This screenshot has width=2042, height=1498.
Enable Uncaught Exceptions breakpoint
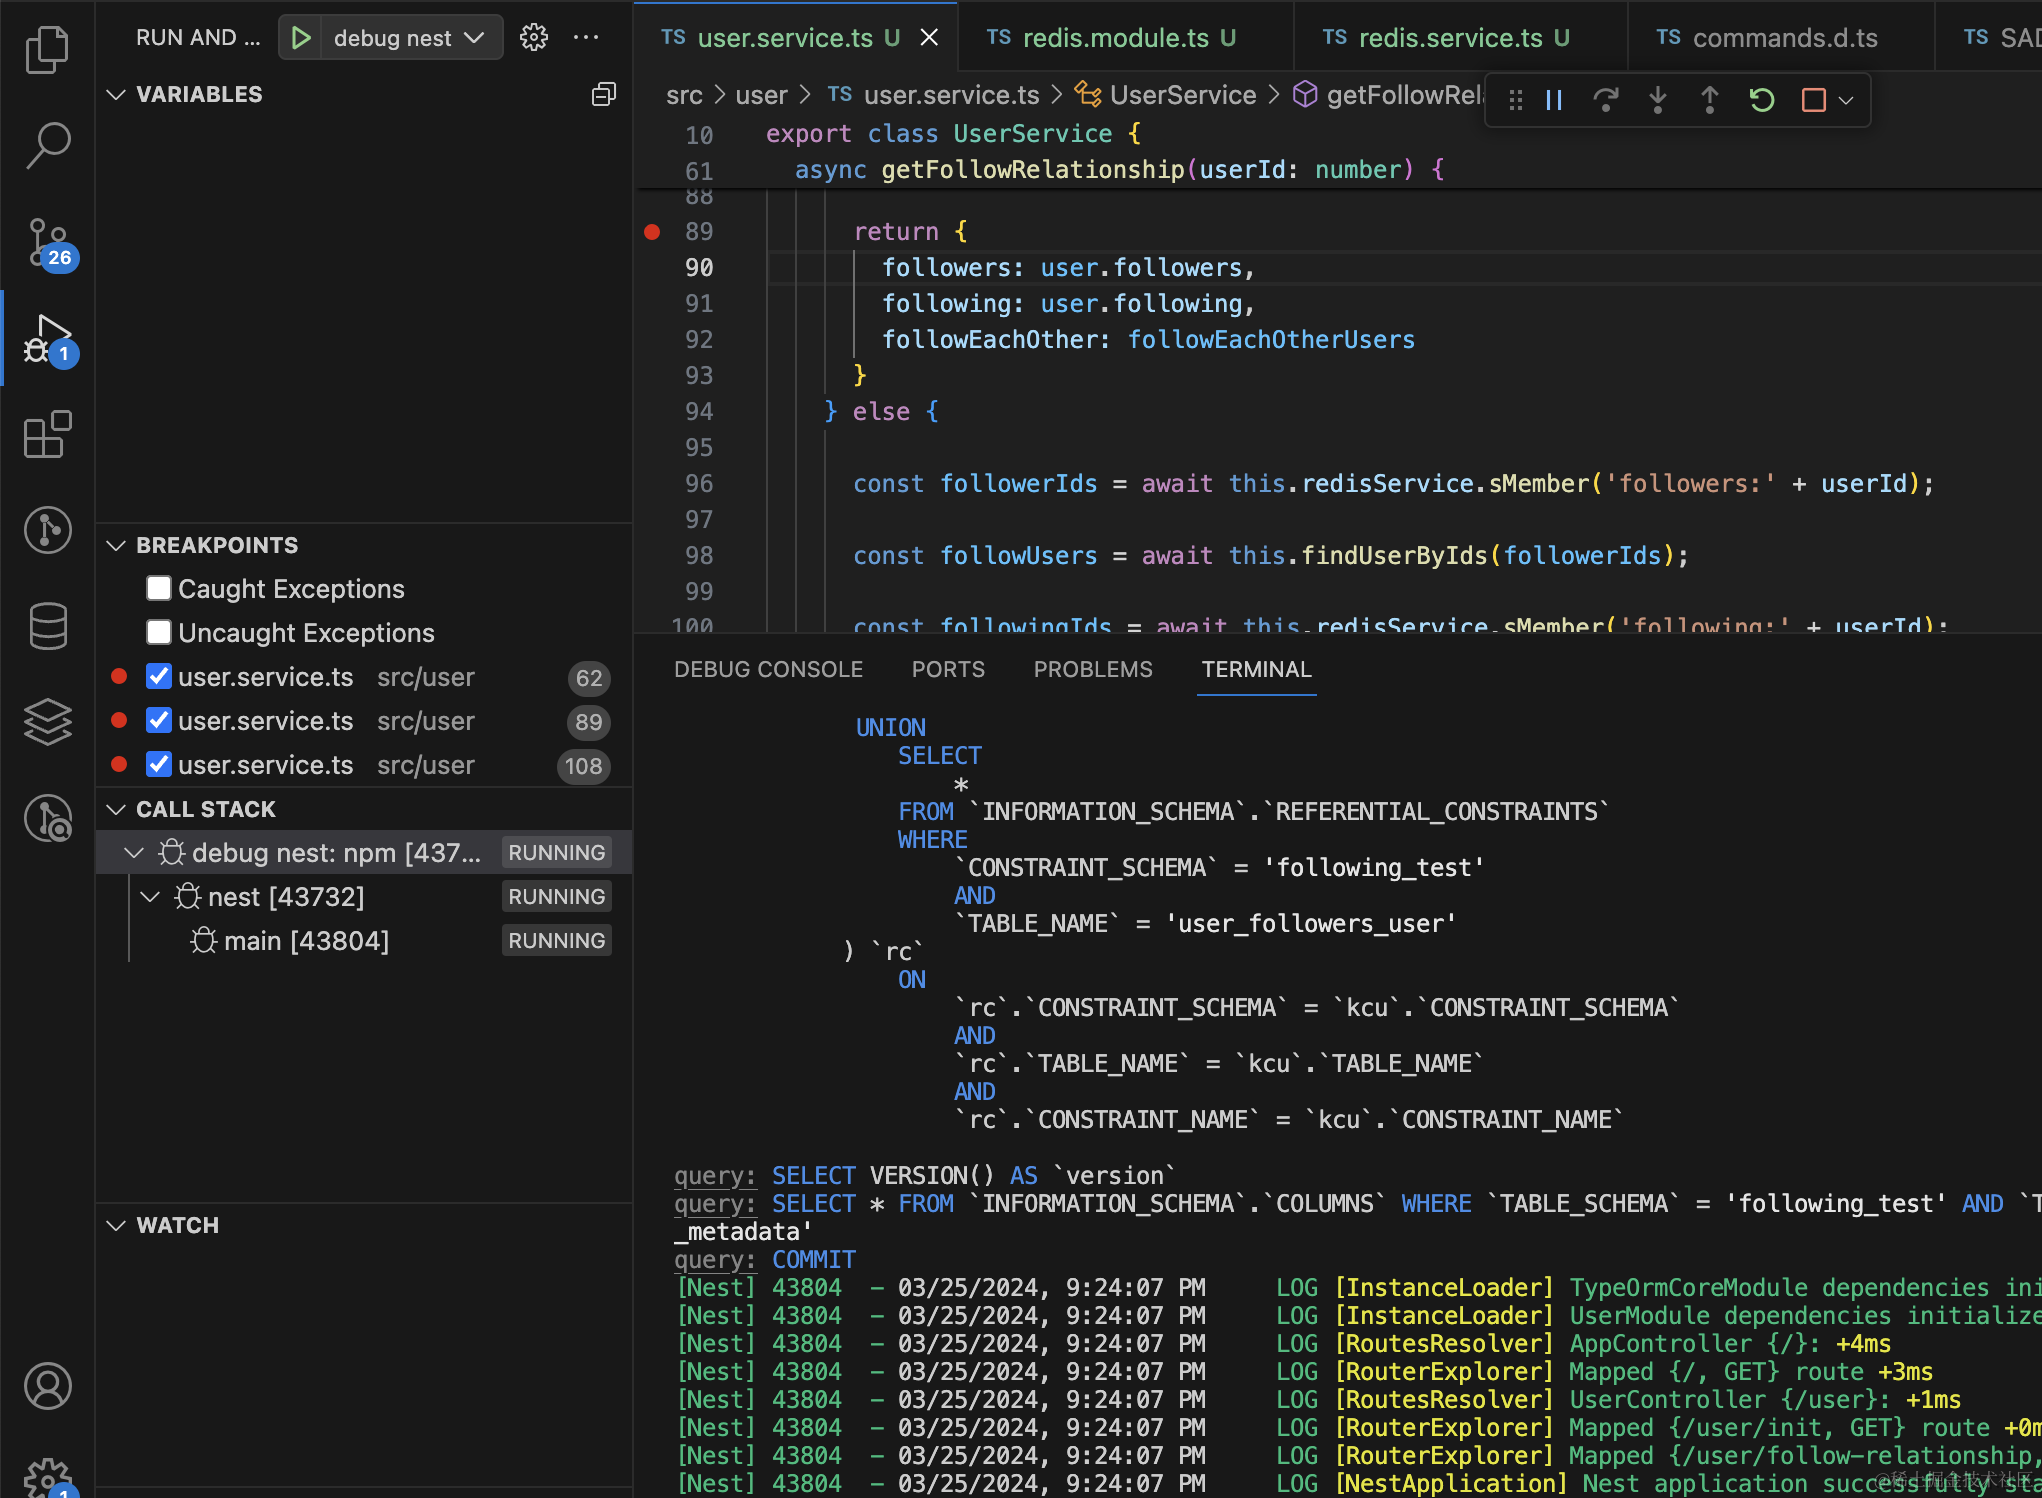[x=159, y=632]
